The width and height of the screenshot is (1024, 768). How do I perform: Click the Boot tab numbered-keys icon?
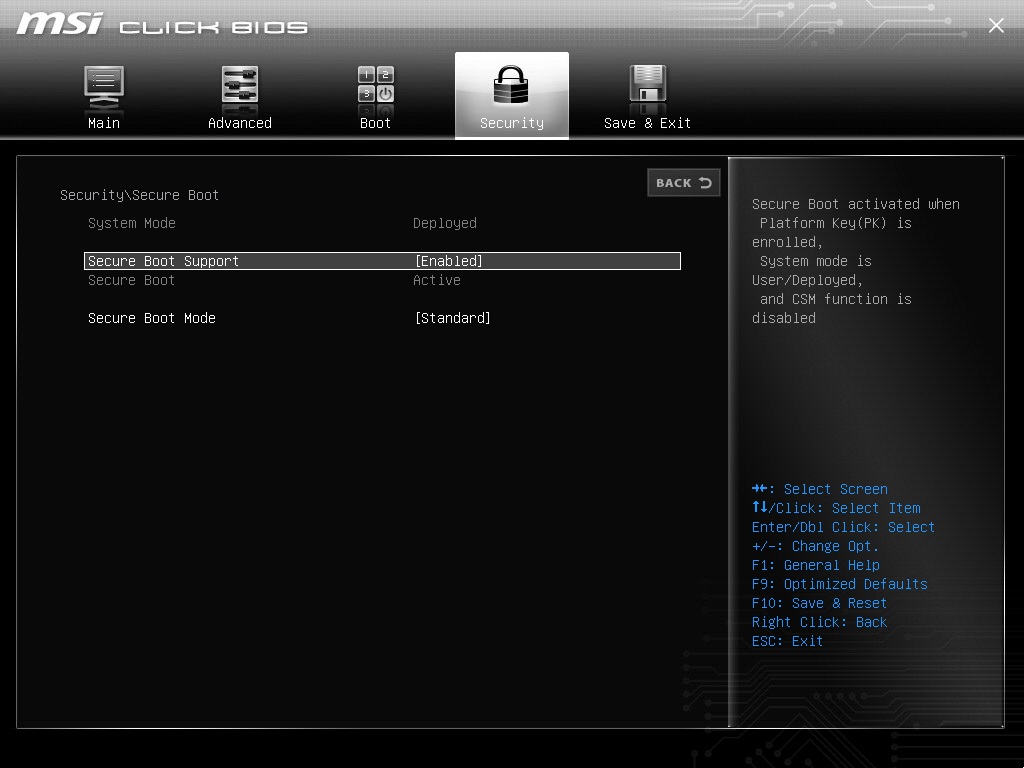pyautogui.click(x=376, y=86)
